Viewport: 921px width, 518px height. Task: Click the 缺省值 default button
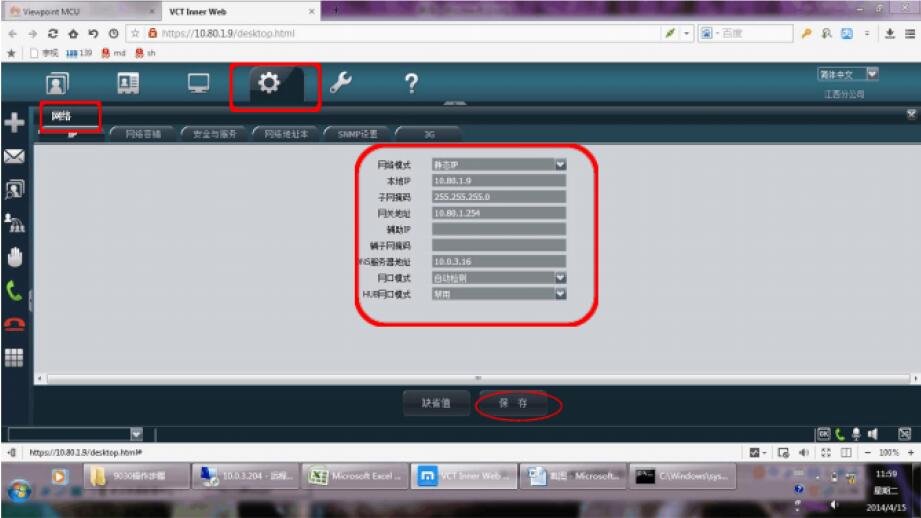[435, 403]
